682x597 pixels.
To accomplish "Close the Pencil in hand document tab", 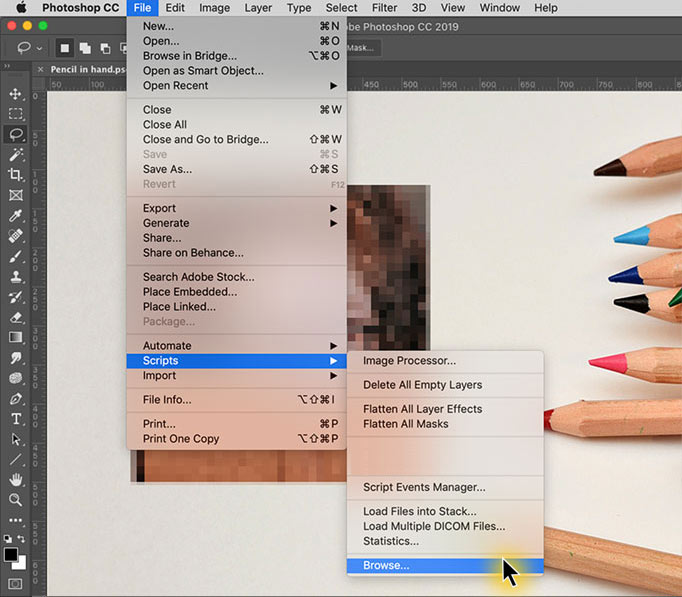I will [x=40, y=70].
